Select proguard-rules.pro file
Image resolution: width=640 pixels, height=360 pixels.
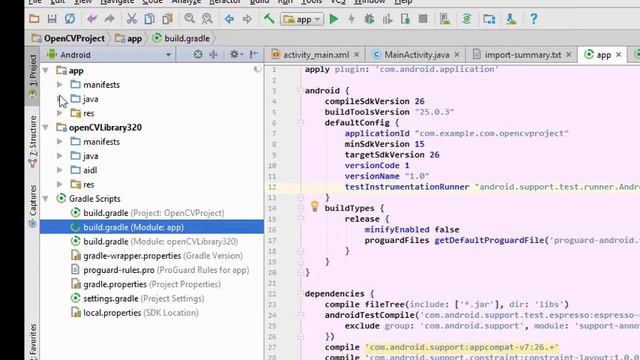click(x=152, y=270)
